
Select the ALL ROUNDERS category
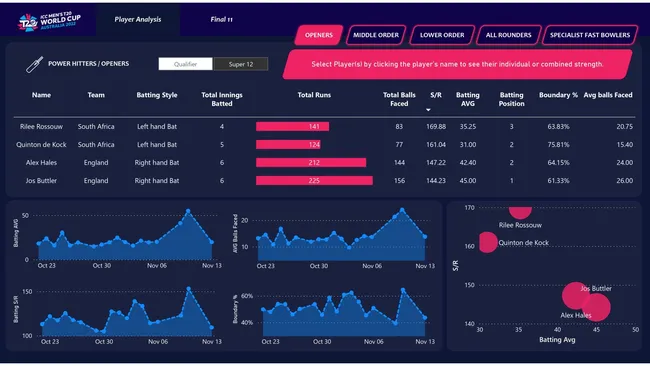[508, 35]
